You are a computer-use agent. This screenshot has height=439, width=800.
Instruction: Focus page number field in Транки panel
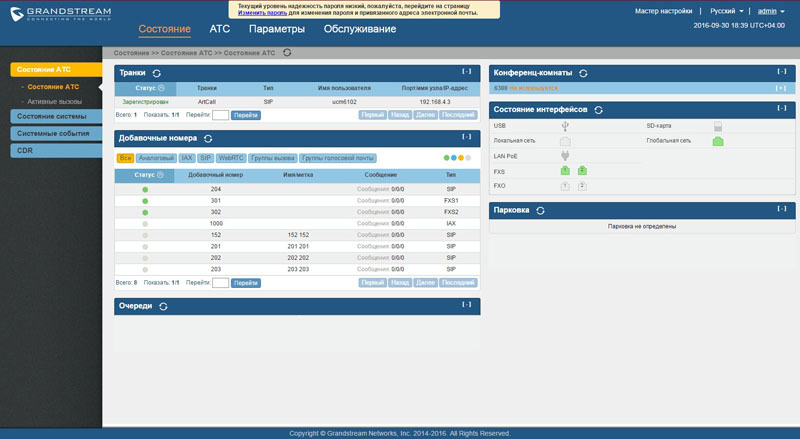220,115
